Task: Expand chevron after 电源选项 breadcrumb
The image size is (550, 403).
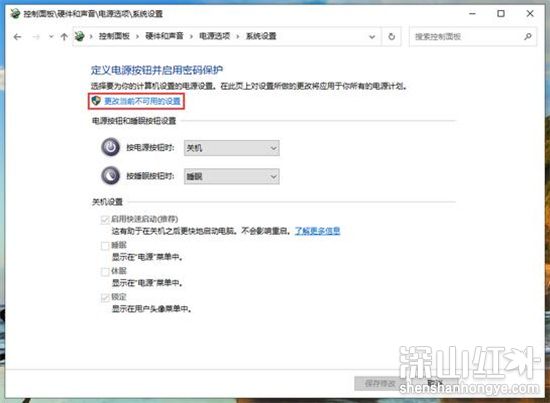Action: [237, 36]
